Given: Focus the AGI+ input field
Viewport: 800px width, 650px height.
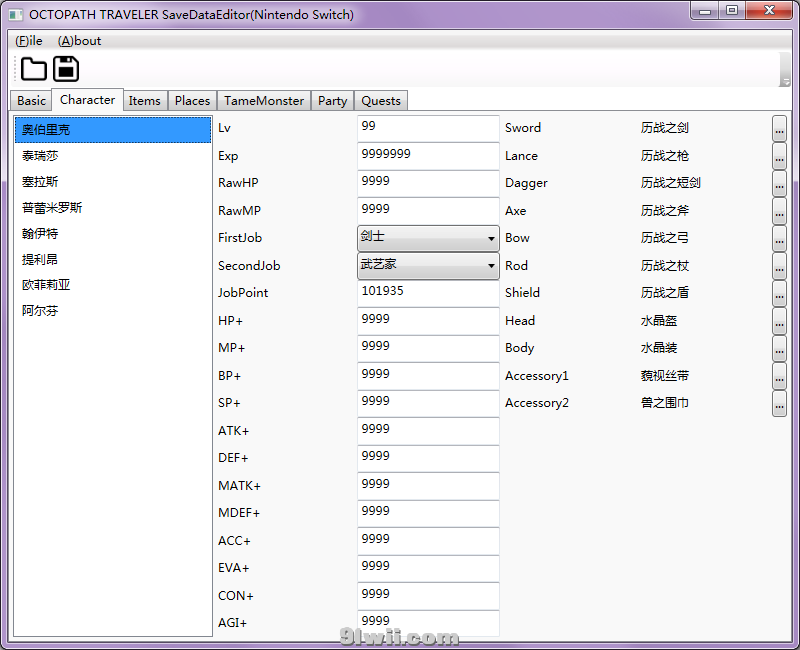Looking at the screenshot, I should pyautogui.click(x=428, y=623).
